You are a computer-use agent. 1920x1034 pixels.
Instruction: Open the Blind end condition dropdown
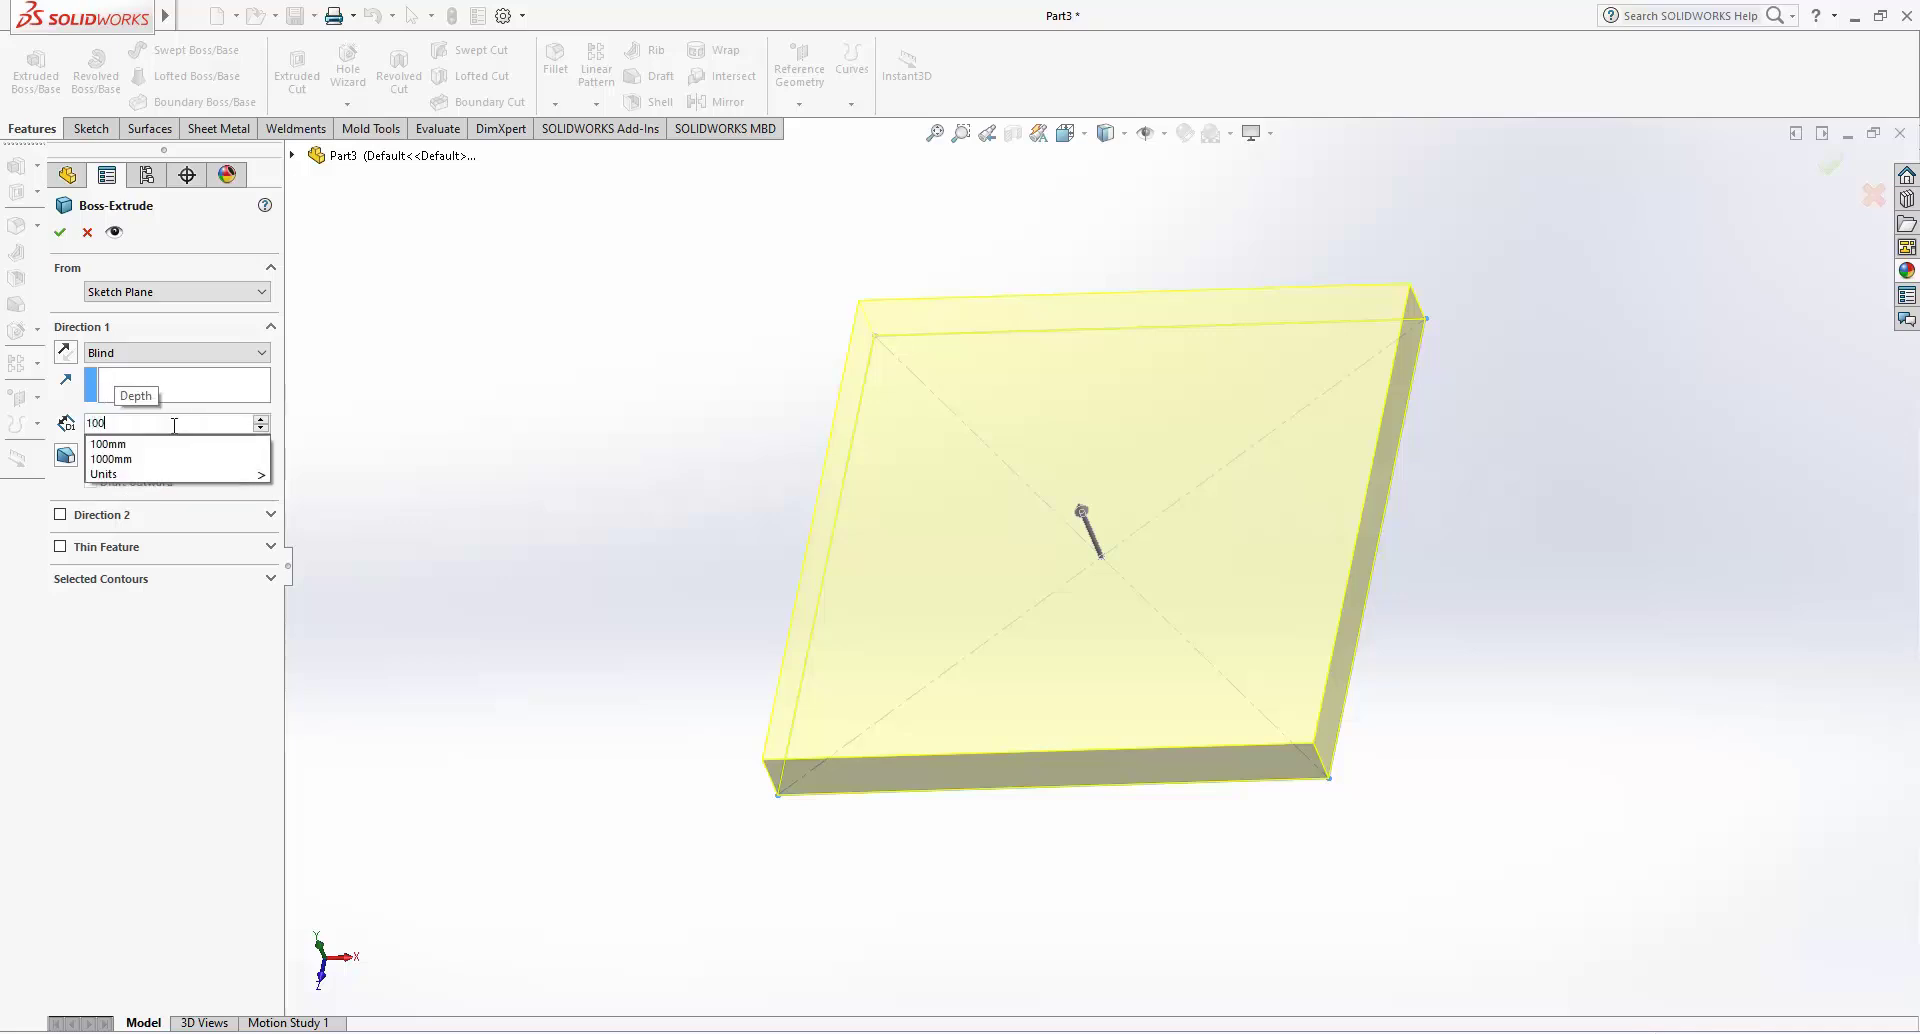pyautogui.click(x=177, y=353)
